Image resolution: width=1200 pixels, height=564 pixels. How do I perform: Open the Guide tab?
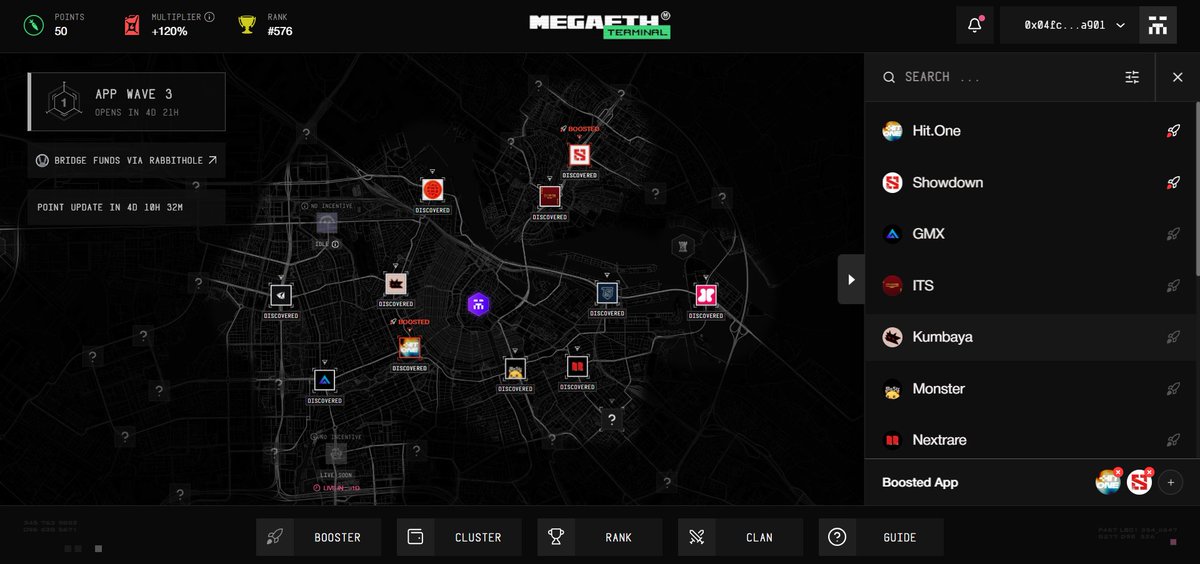click(881, 537)
